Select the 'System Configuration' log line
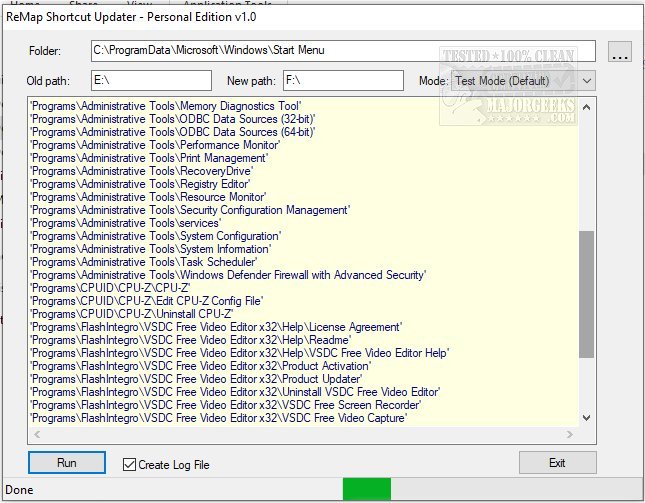 click(x=155, y=236)
